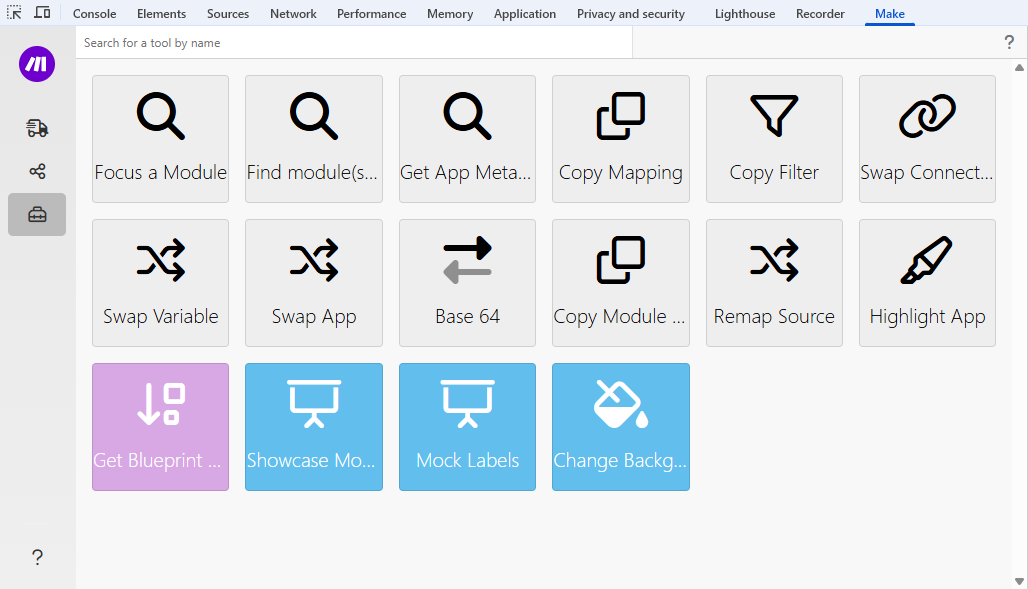Click the Swap Variable tile
This screenshot has width=1028, height=589.
(x=160, y=283)
